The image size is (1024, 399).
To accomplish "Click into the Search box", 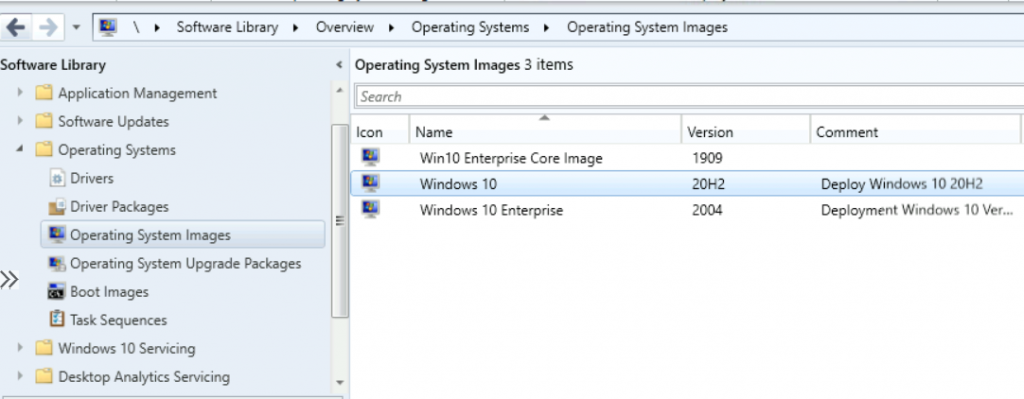I will [690, 97].
